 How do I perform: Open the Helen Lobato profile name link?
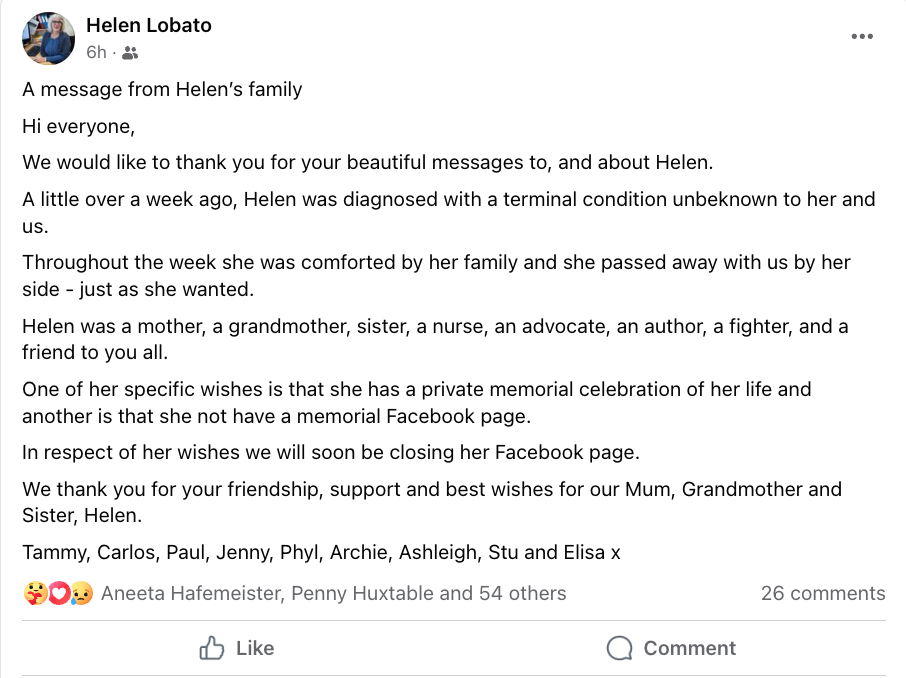149,26
